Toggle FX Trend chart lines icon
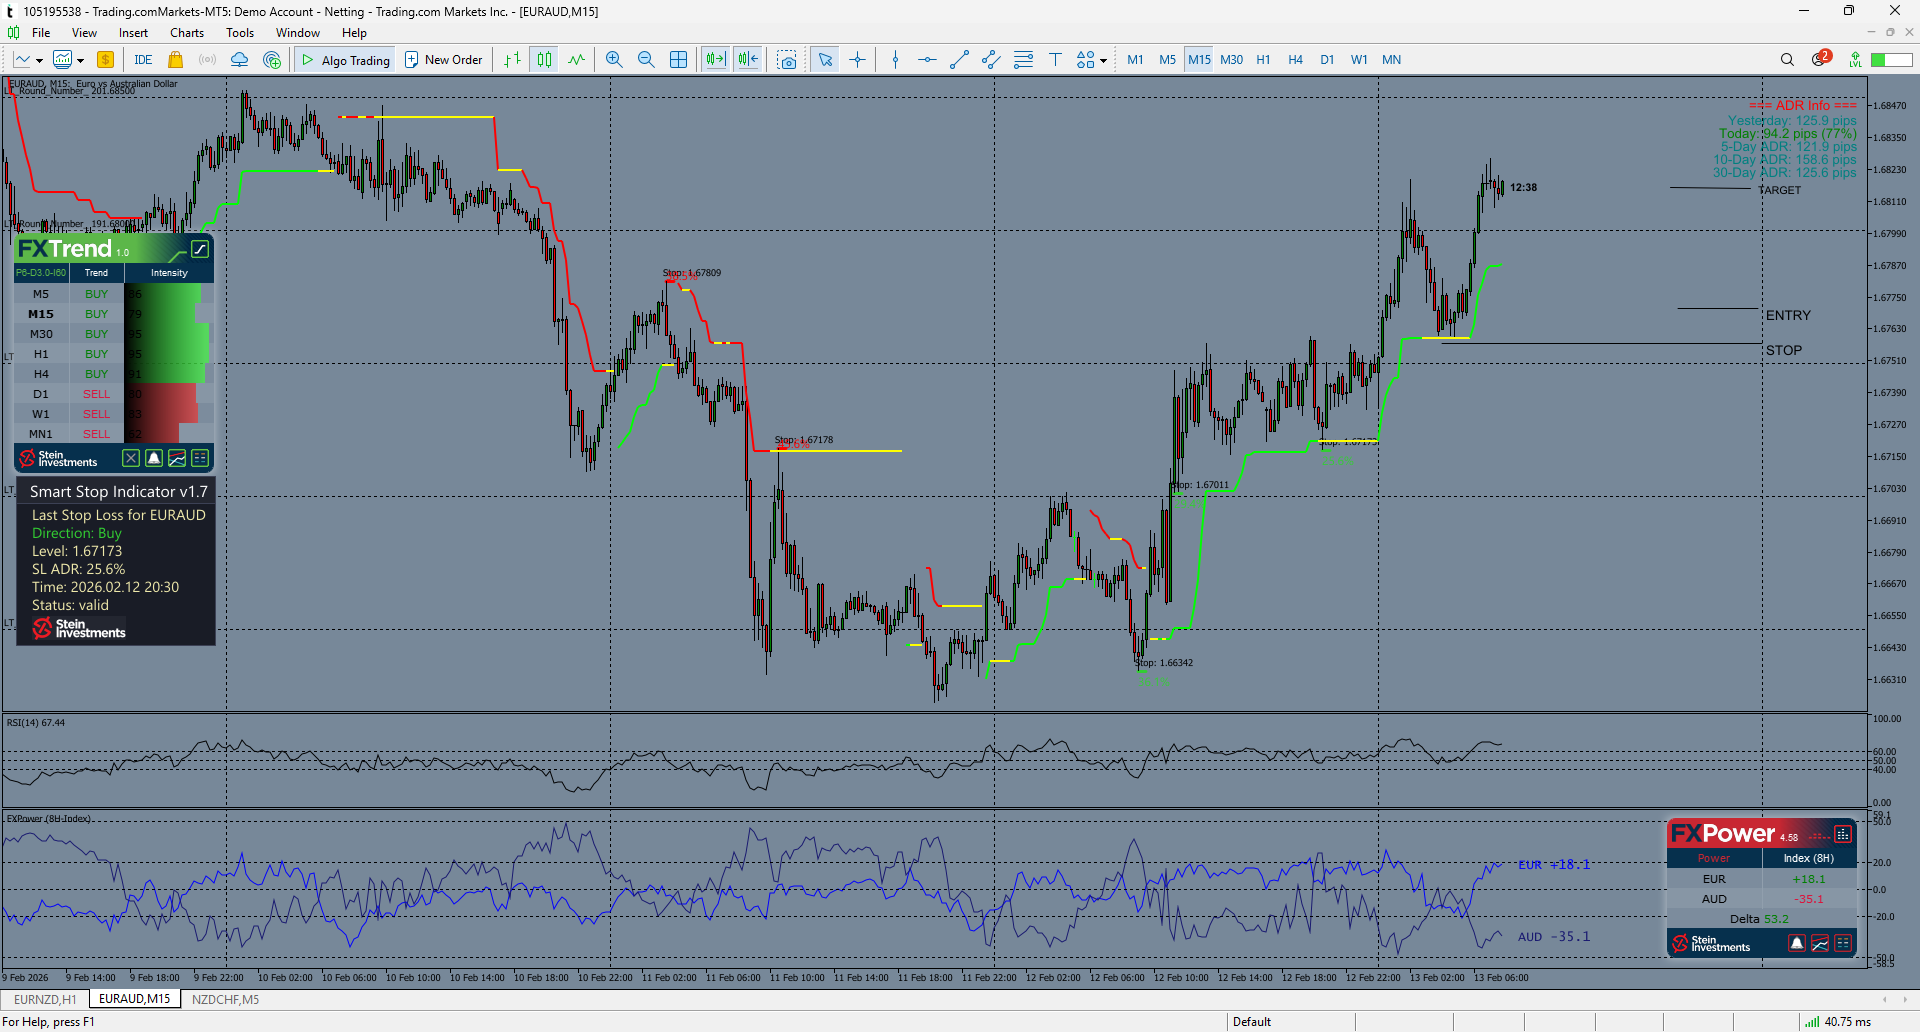This screenshot has width=1920, height=1032. 177,458
